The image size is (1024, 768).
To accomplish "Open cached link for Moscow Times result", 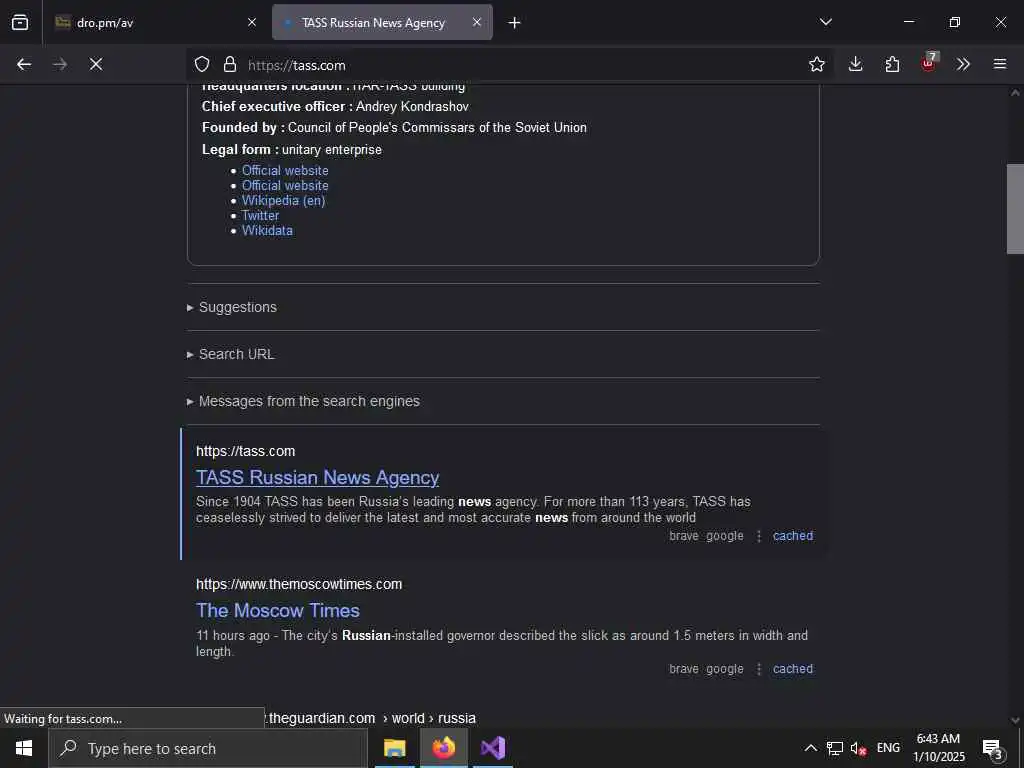I will coord(793,669).
